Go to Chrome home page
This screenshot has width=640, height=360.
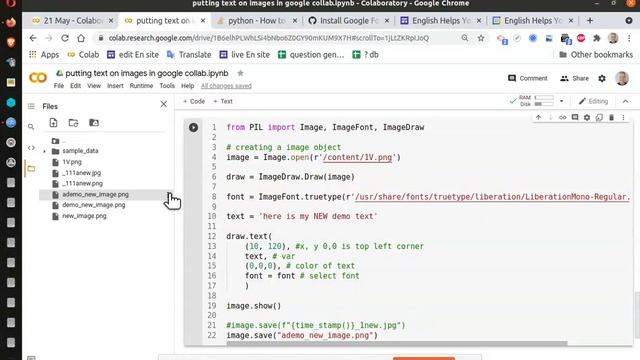tap(81, 38)
